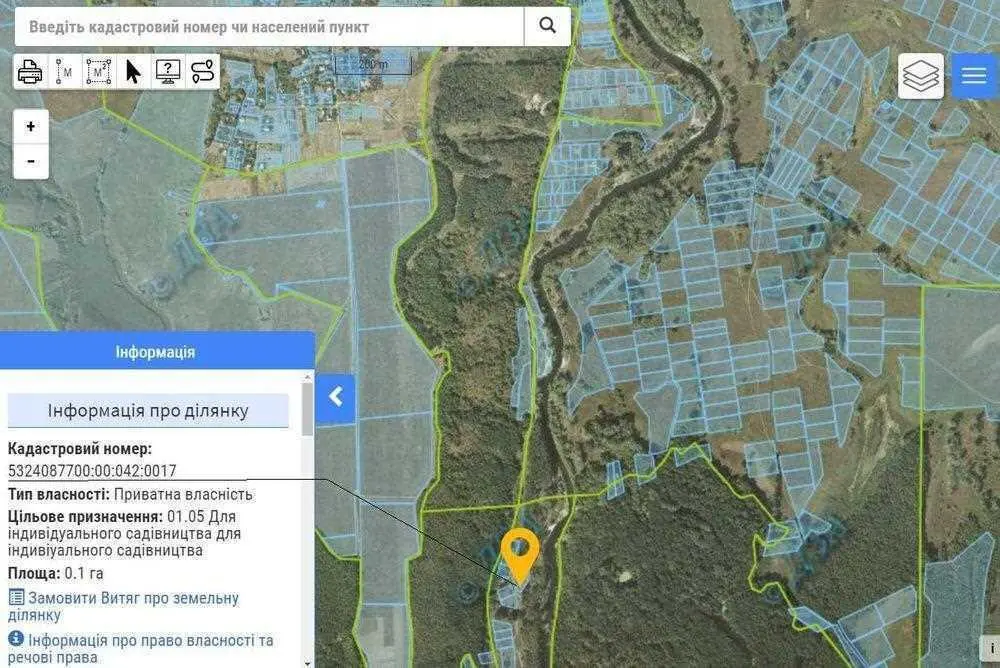Zoom in with the plus button
This screenshot has width=1000, height=668.
31,126
